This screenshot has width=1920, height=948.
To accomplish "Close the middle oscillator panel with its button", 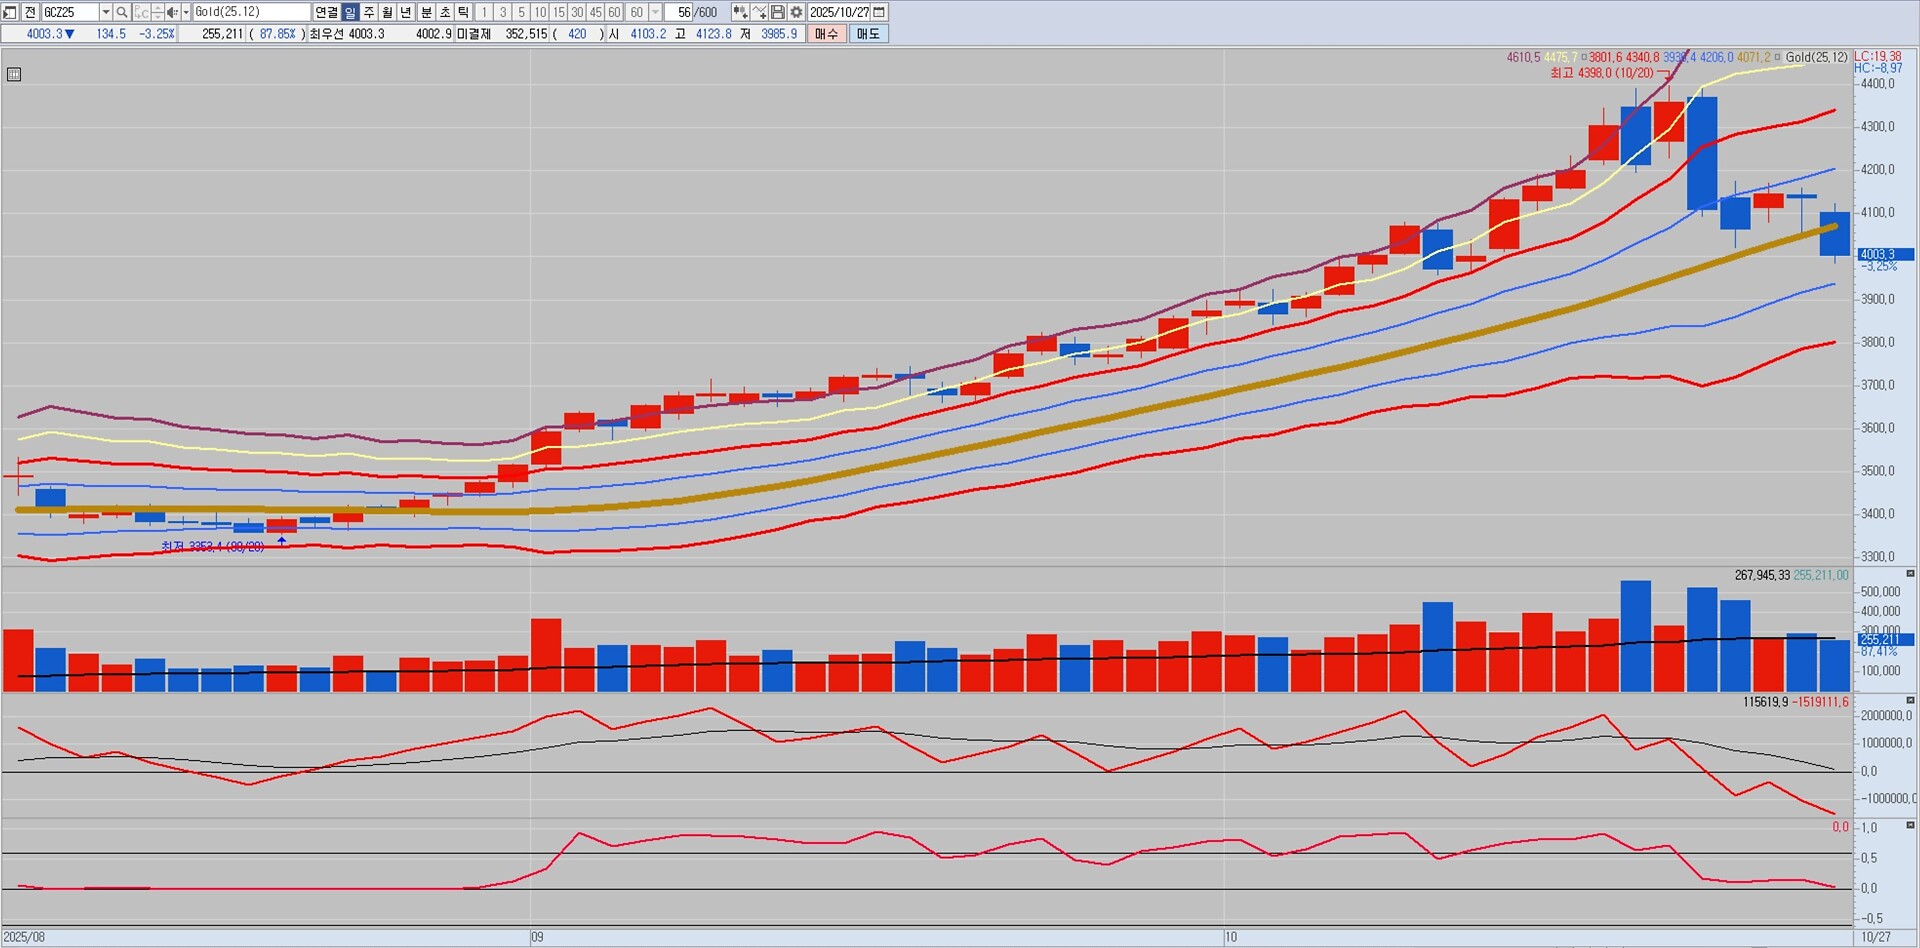I will point(1910,701).
